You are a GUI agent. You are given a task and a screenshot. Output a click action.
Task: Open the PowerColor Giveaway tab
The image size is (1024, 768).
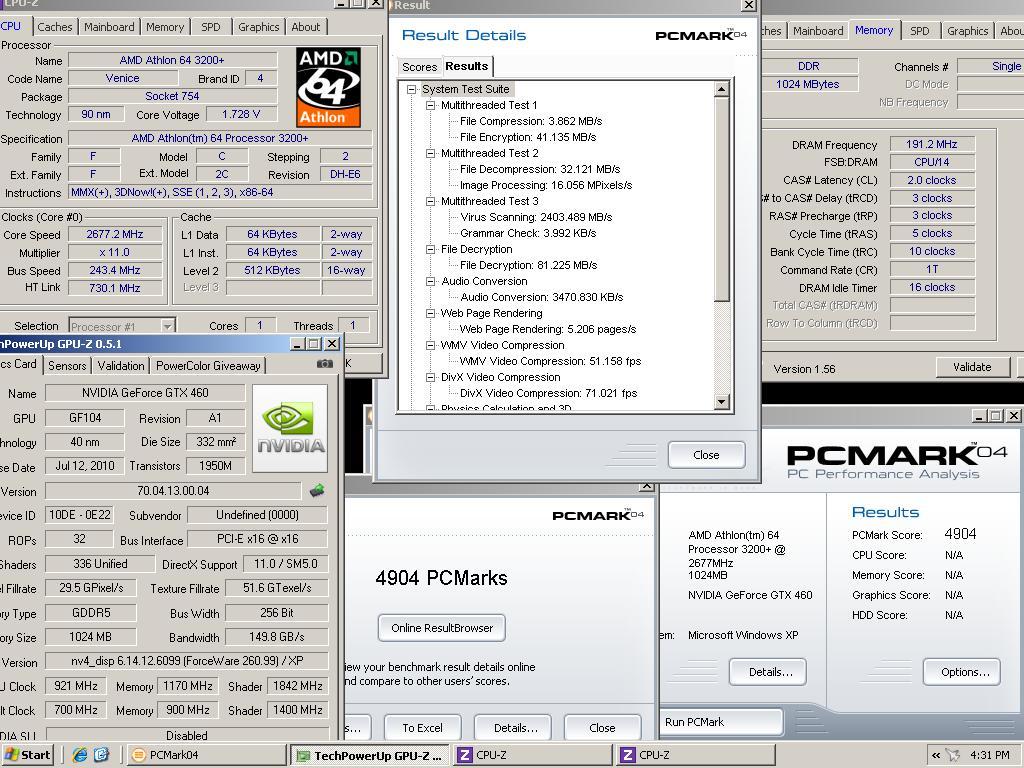[x=208, y=366]
